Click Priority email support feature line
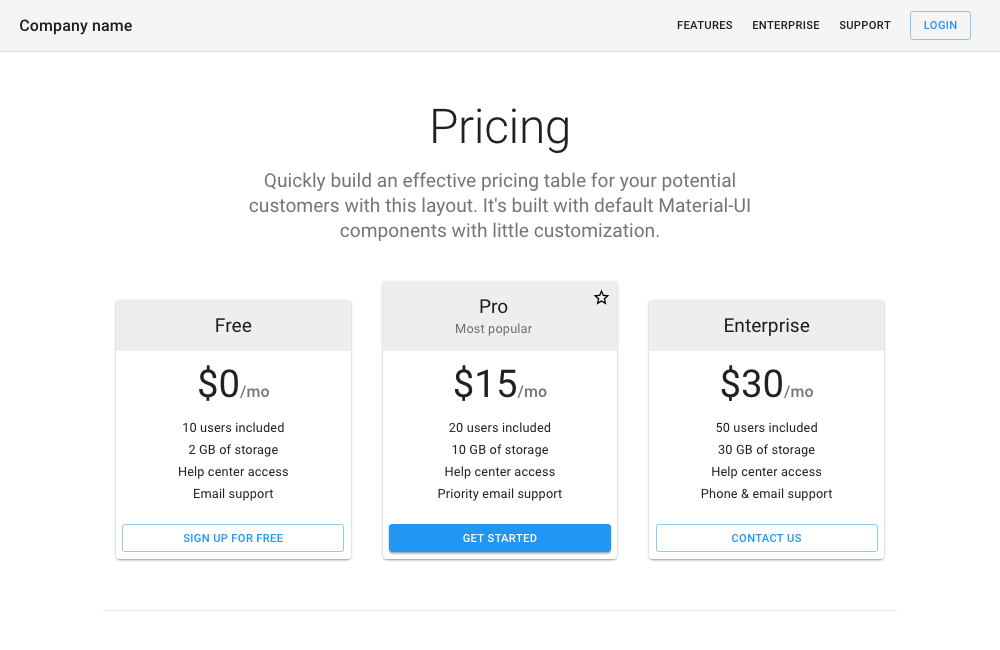The image size is (1000, 650). [500, 494]
